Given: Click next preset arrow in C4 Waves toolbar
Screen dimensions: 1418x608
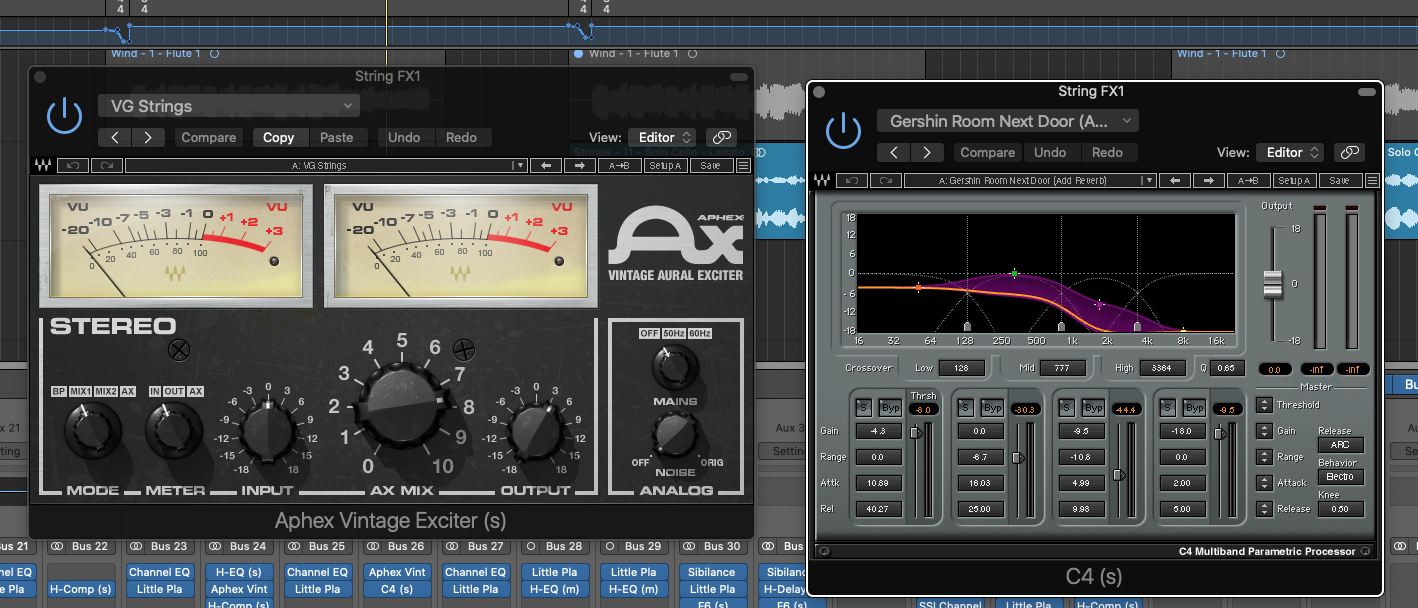Looking at the screenshot, I should click(x=1211, y=181).
